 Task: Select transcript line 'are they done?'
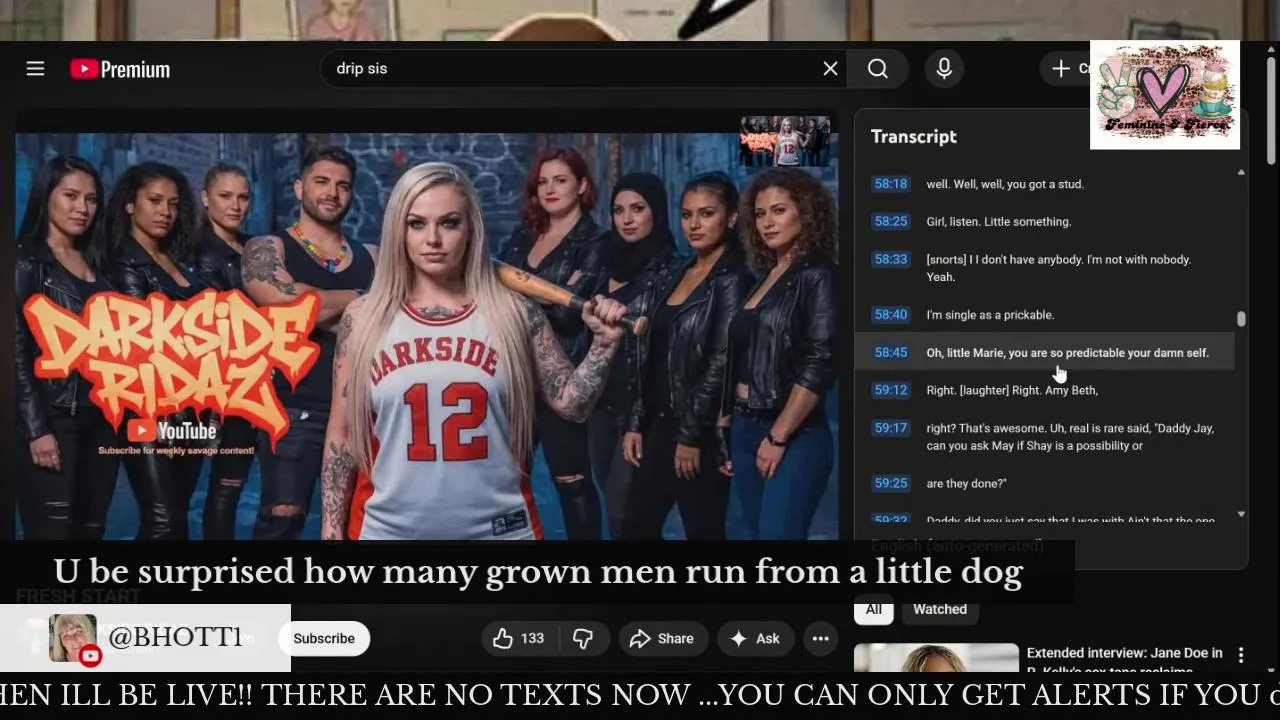coord(966,484)
